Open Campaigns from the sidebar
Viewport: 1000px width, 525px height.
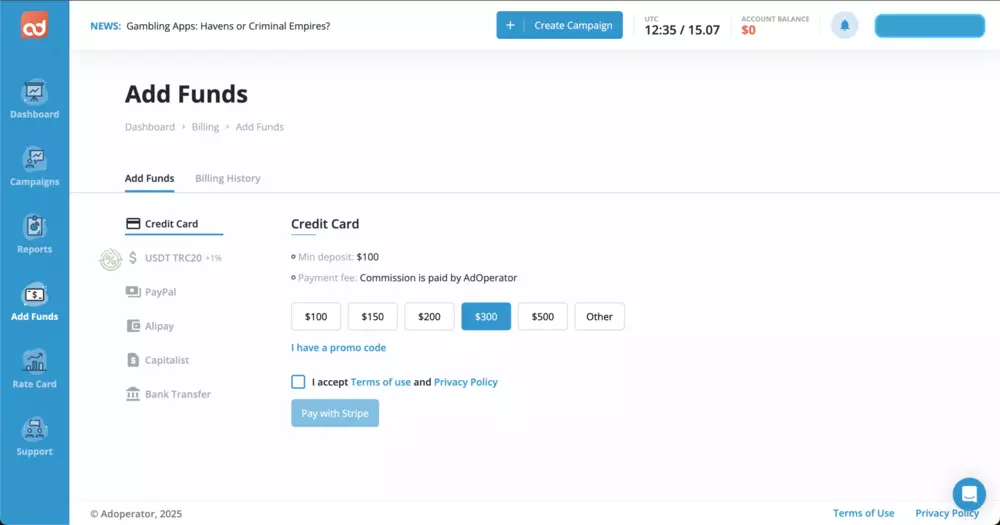[34, 167]
